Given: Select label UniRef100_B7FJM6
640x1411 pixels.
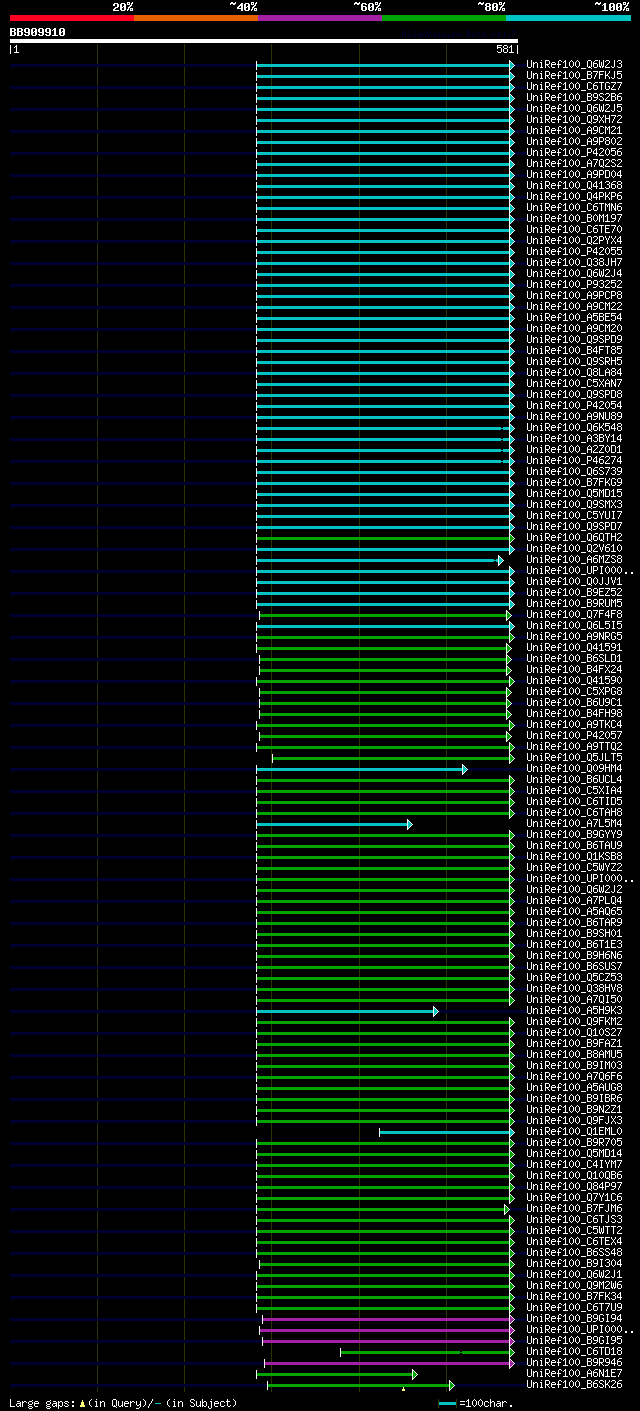Looking at the screenshot, I should [574, 1208].
